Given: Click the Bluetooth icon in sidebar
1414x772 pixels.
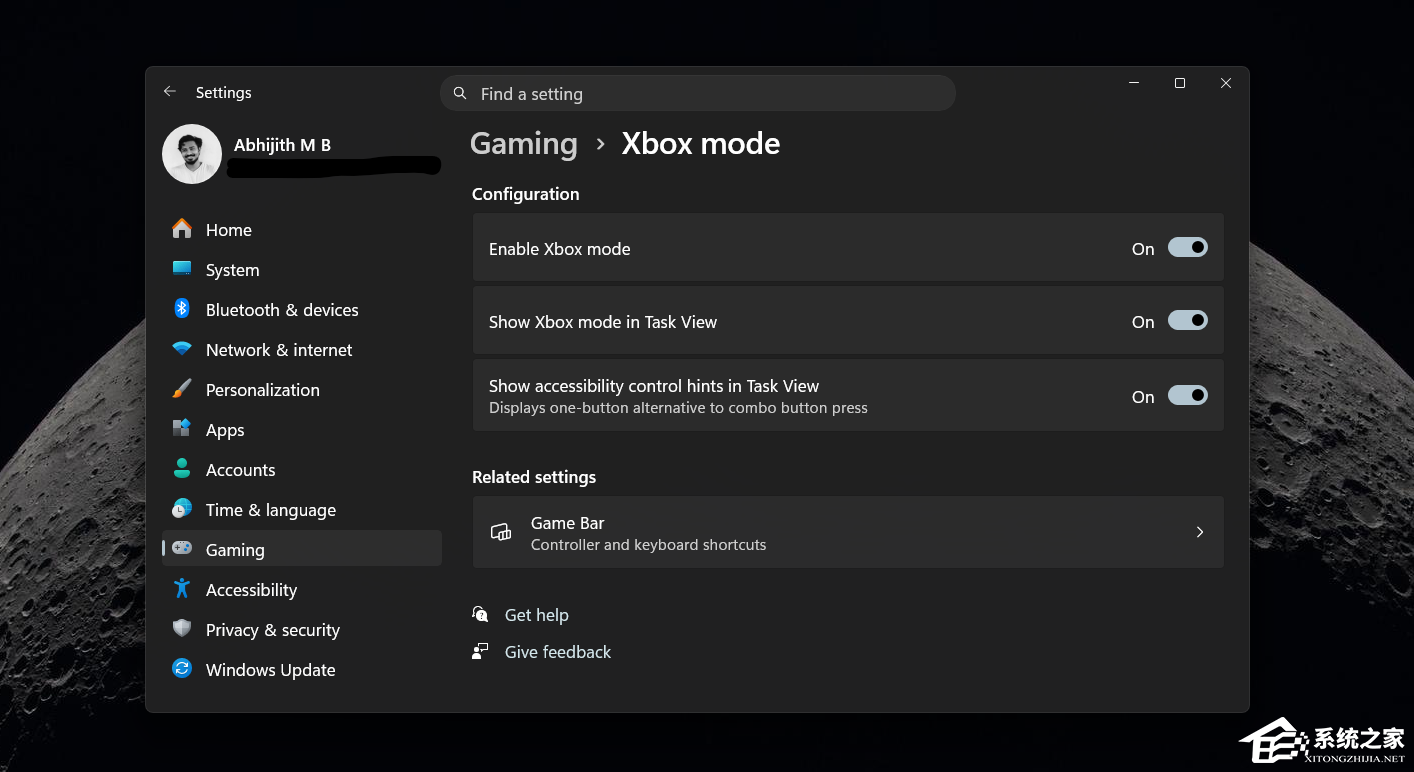Looking at the screenshot, I should tap(182, 309).
